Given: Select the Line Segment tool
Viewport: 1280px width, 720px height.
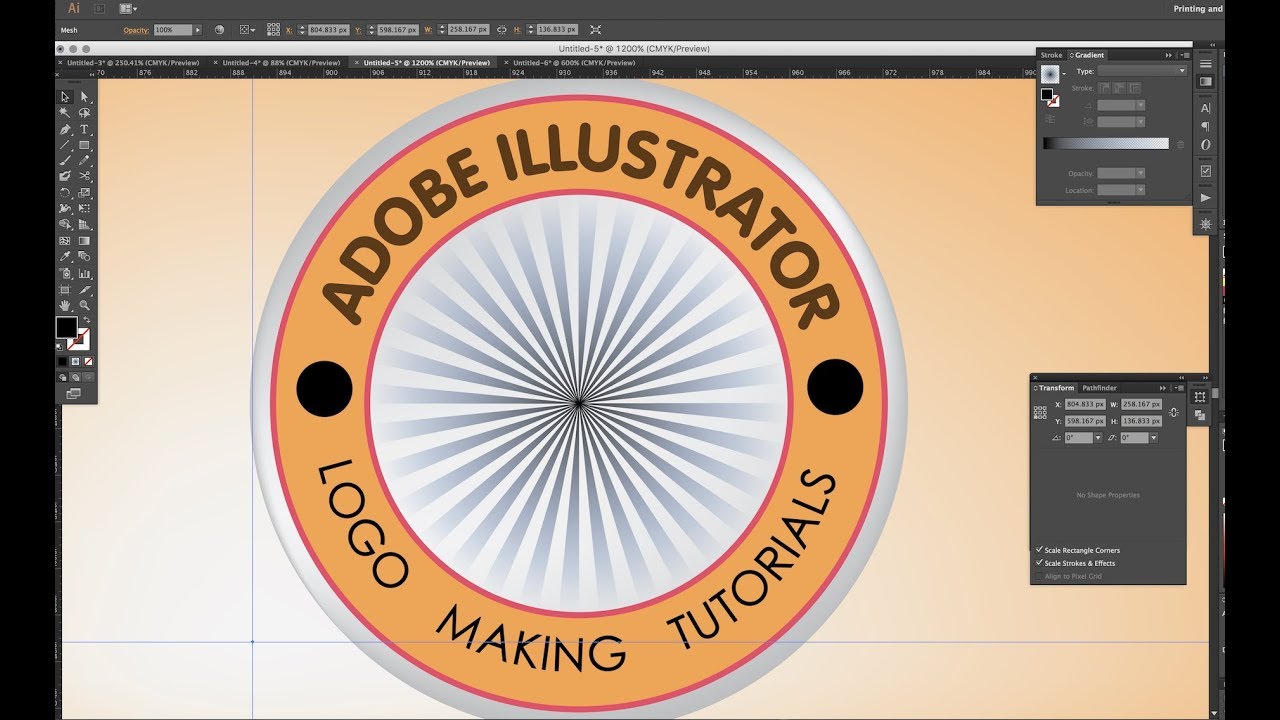Looking at the screenshot, I should pyautogui.click(x=65, y=145).
